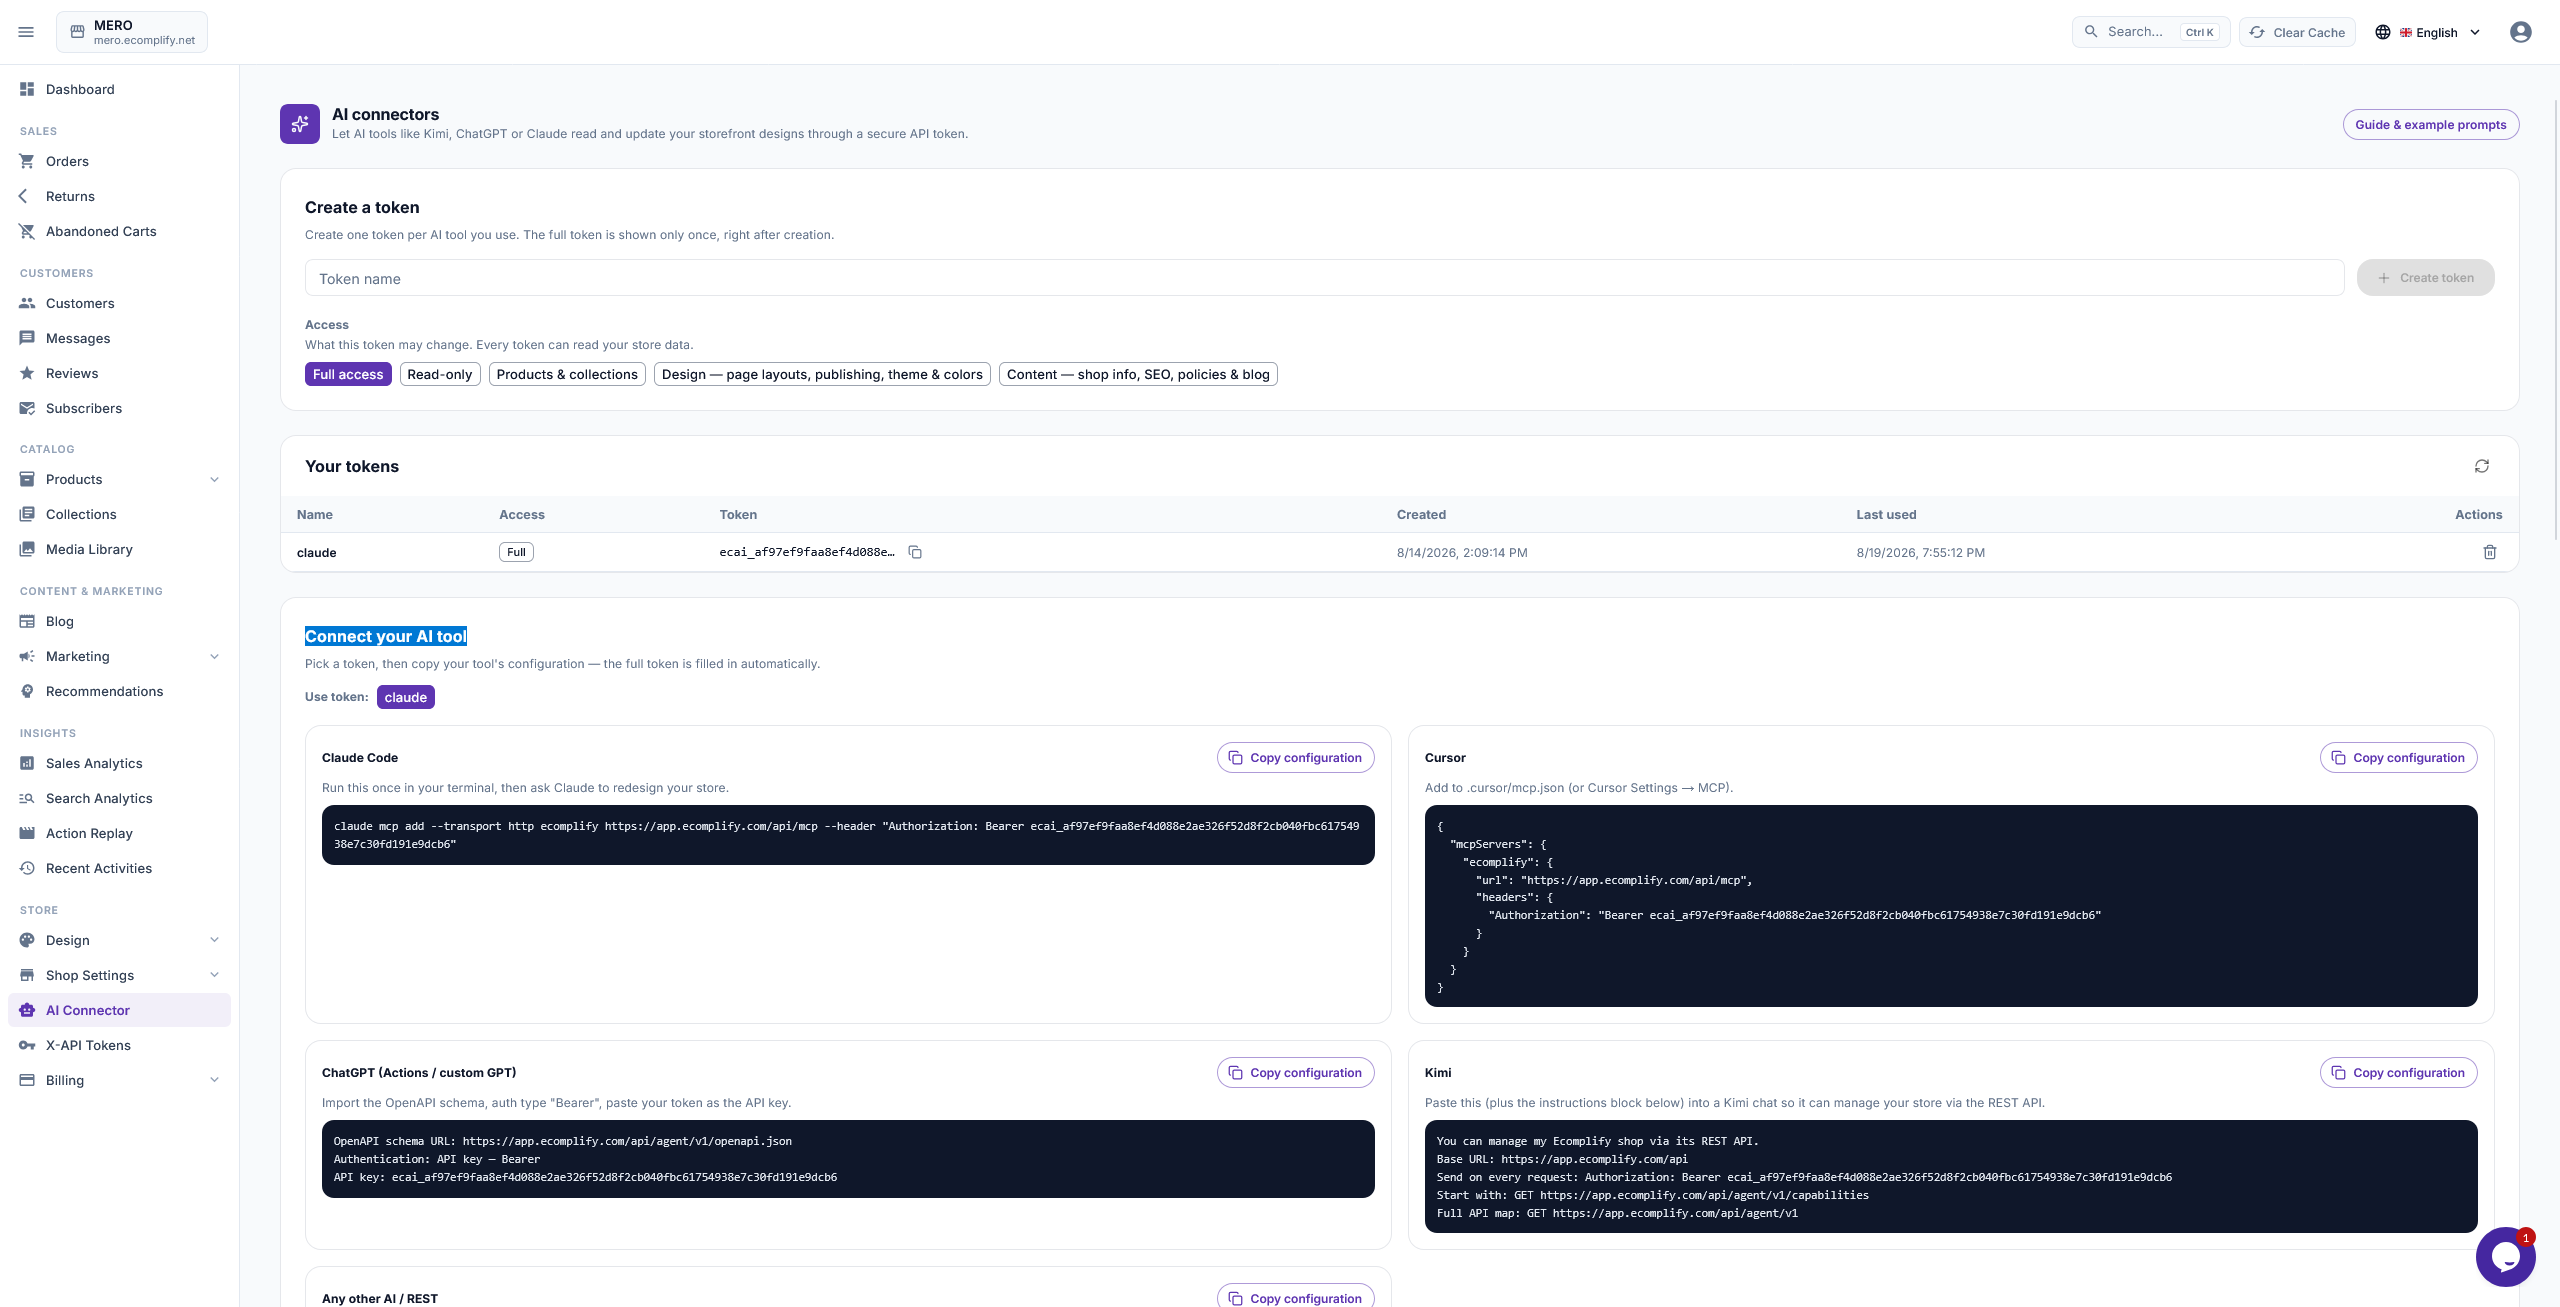Image resolution: width=2560 pixels, height=1307 pixels.
Task: Click the Recent Activities history icon
Action: tap(27, 868)
